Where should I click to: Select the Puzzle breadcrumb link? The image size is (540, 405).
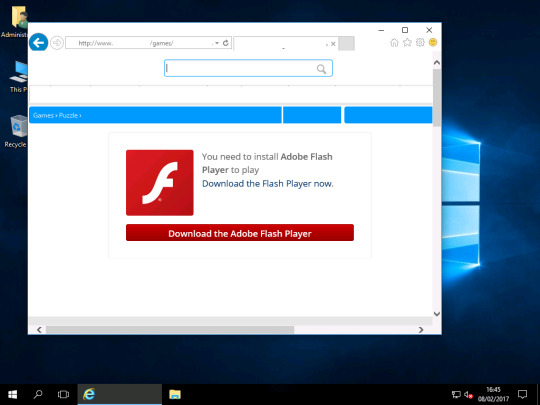[x=68, y=115]
